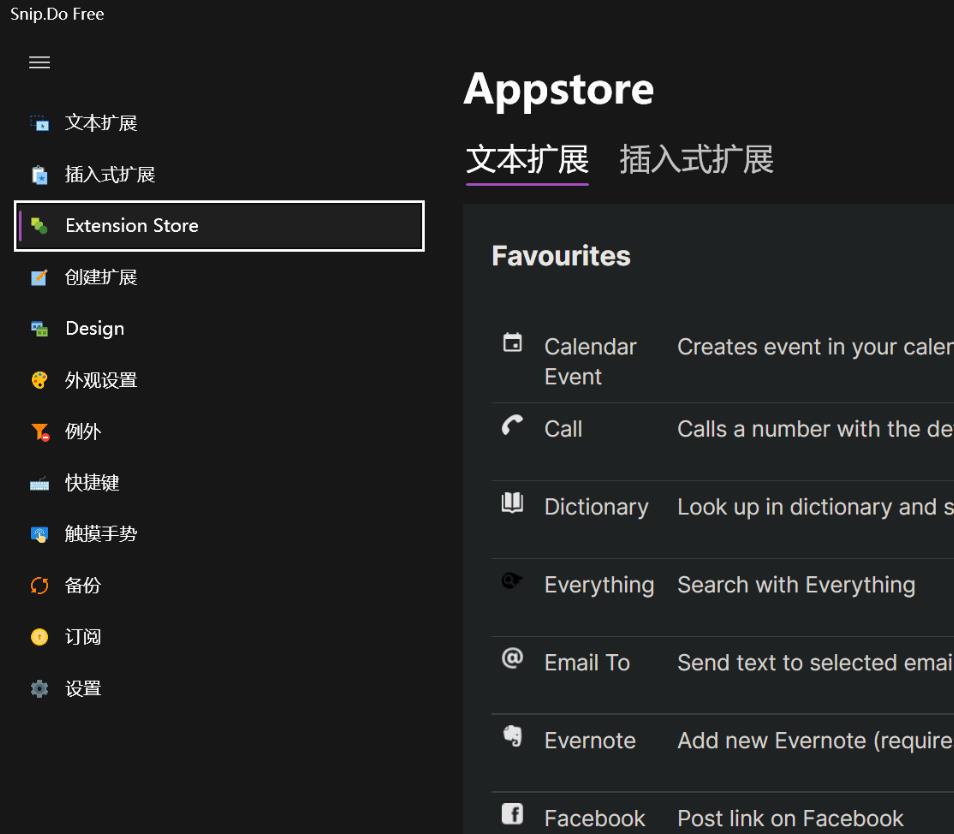Image resolution: width=954 pixels, height=834 pixels.
Task: Click the 快捷键 keyboard icon
Action: (39, 484)
